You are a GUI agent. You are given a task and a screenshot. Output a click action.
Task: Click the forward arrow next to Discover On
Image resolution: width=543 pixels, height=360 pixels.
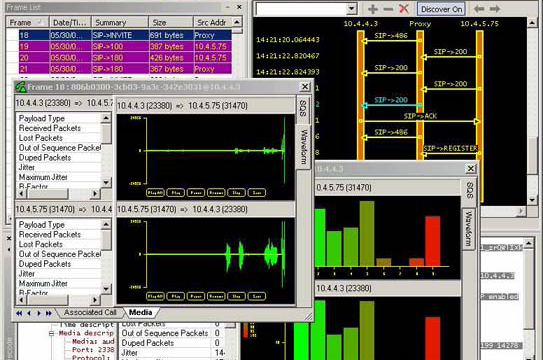[495, 9]
